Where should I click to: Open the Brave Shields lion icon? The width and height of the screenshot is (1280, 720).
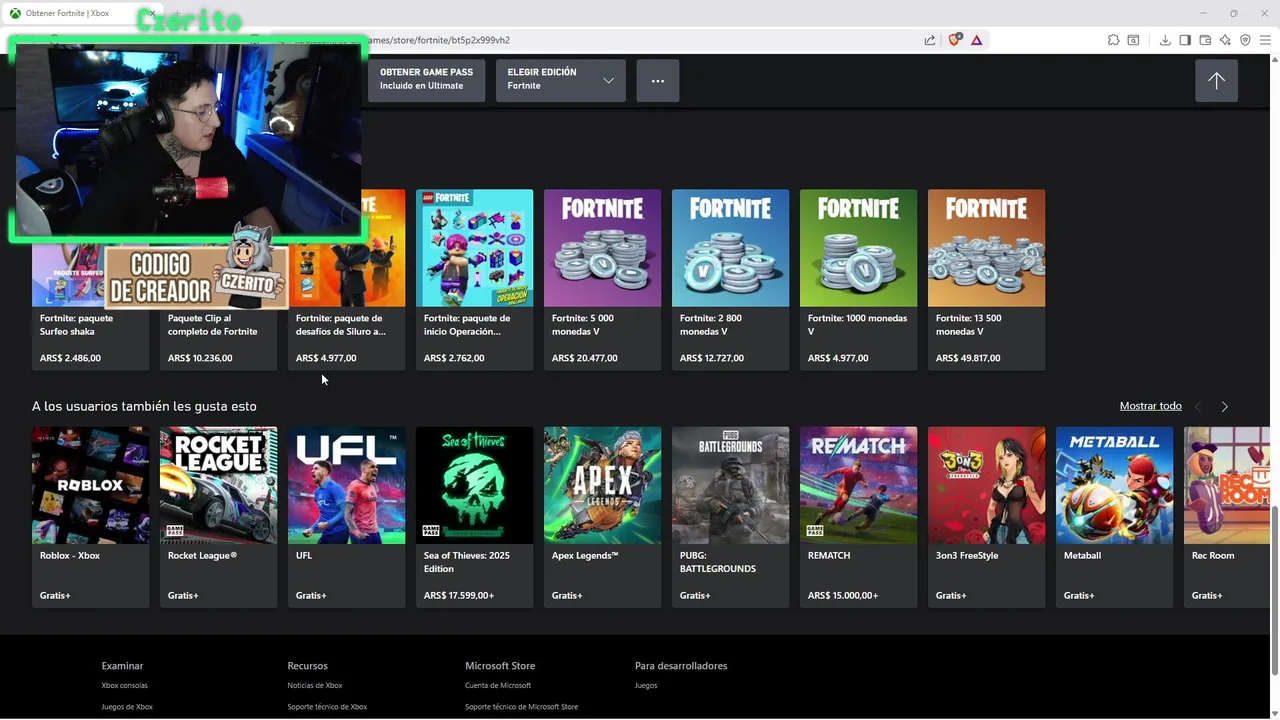tap(954, 40)
